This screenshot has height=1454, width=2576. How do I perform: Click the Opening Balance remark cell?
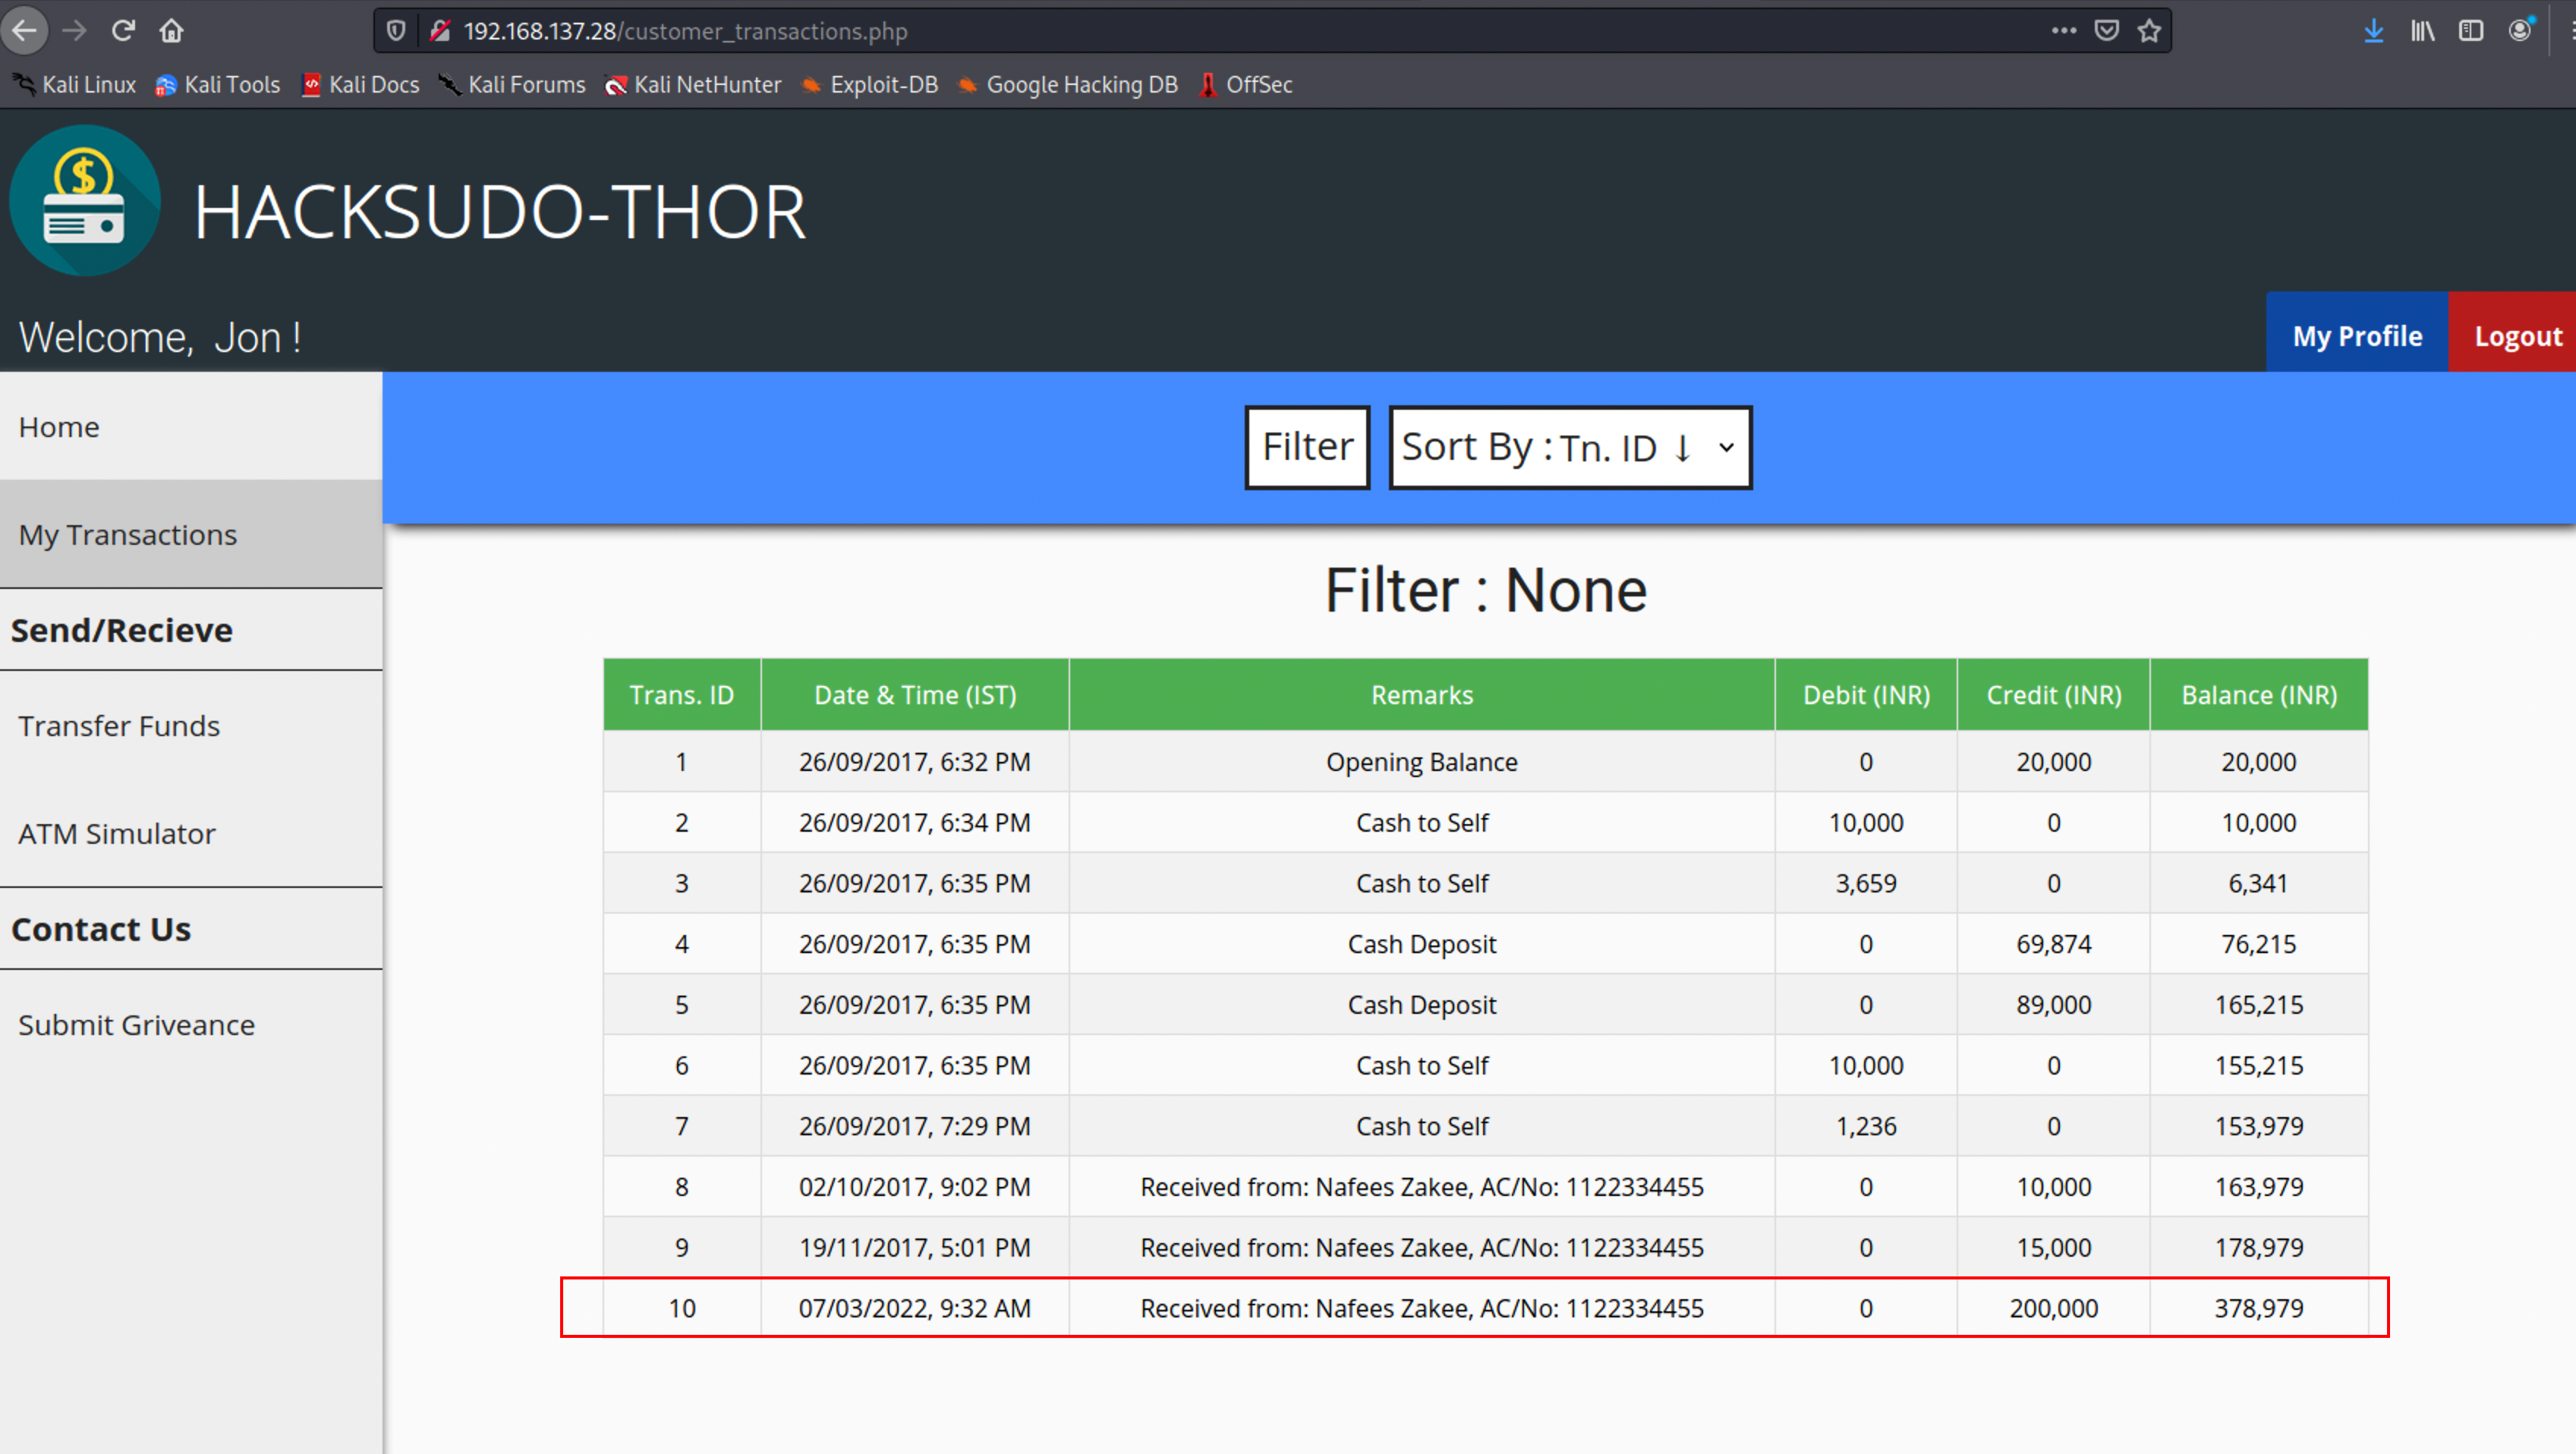tap(1422, 762)
